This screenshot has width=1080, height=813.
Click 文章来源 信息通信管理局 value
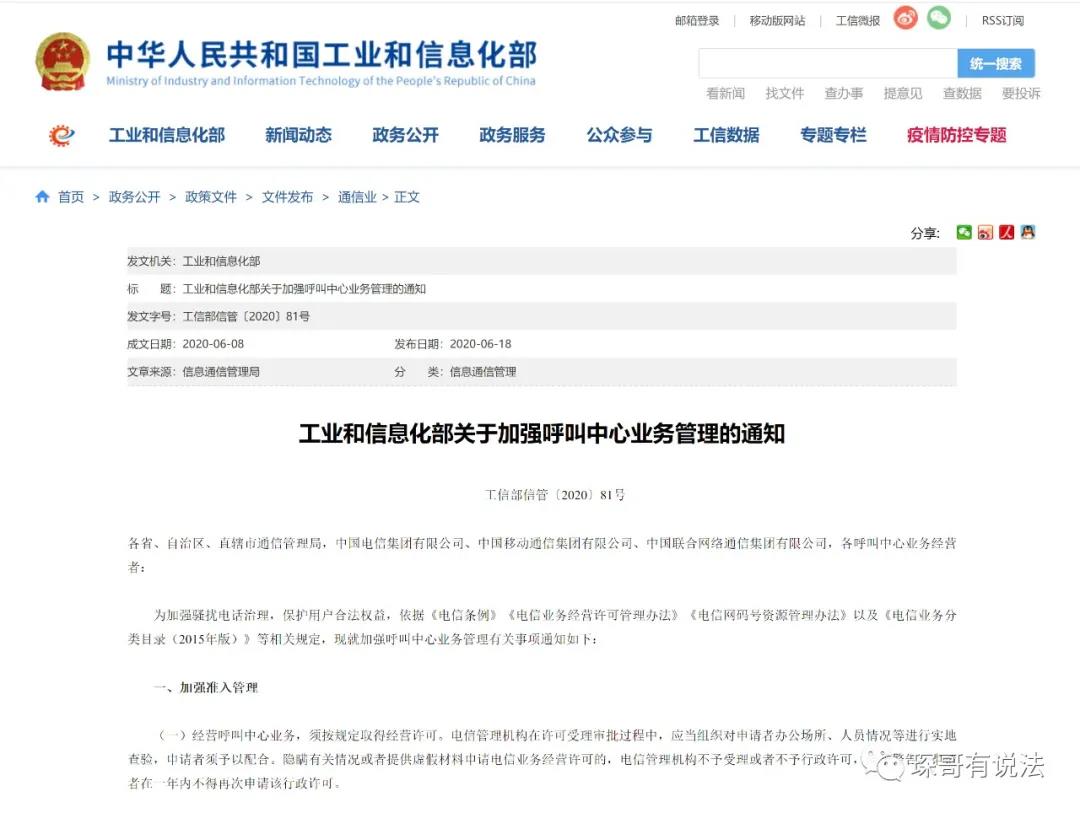221,371
